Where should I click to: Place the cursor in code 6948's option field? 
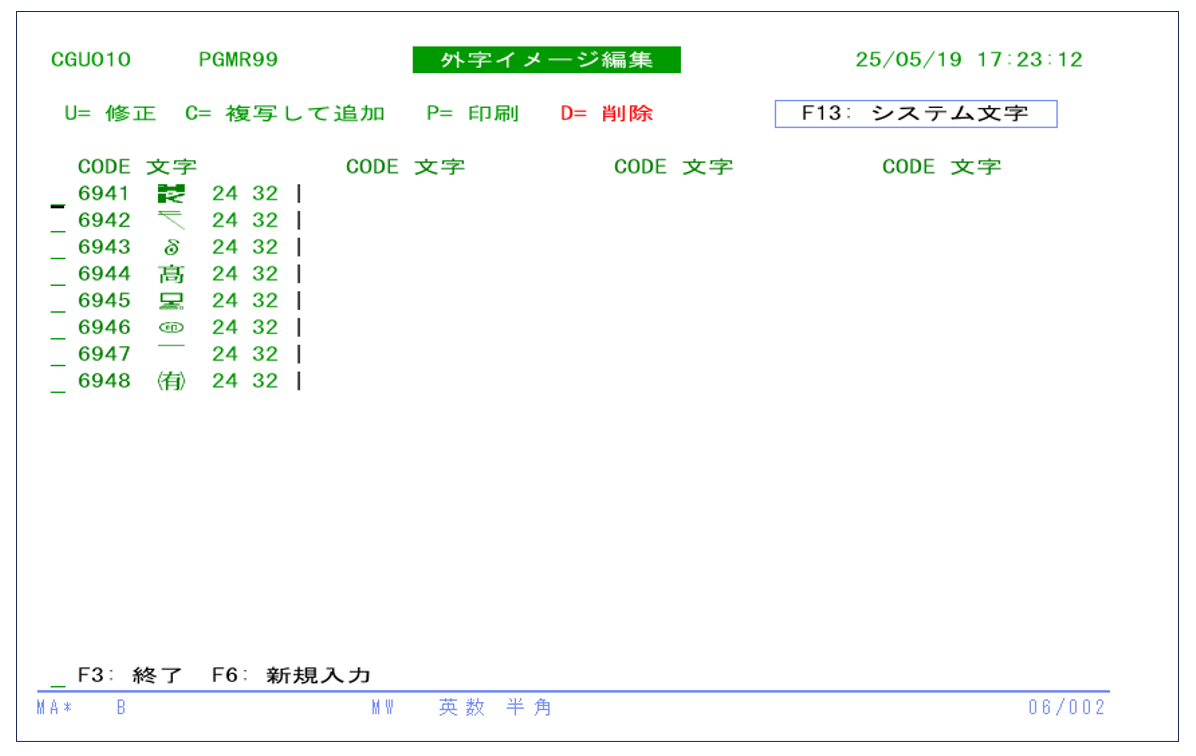pos(58,383)
